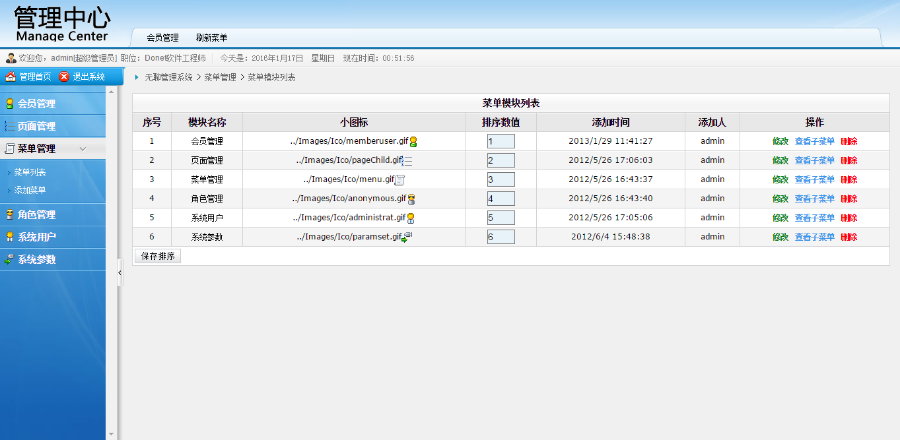Click 删除 for 角色管理 row
The width and height of the screenshot is (900, 440).
849,198
